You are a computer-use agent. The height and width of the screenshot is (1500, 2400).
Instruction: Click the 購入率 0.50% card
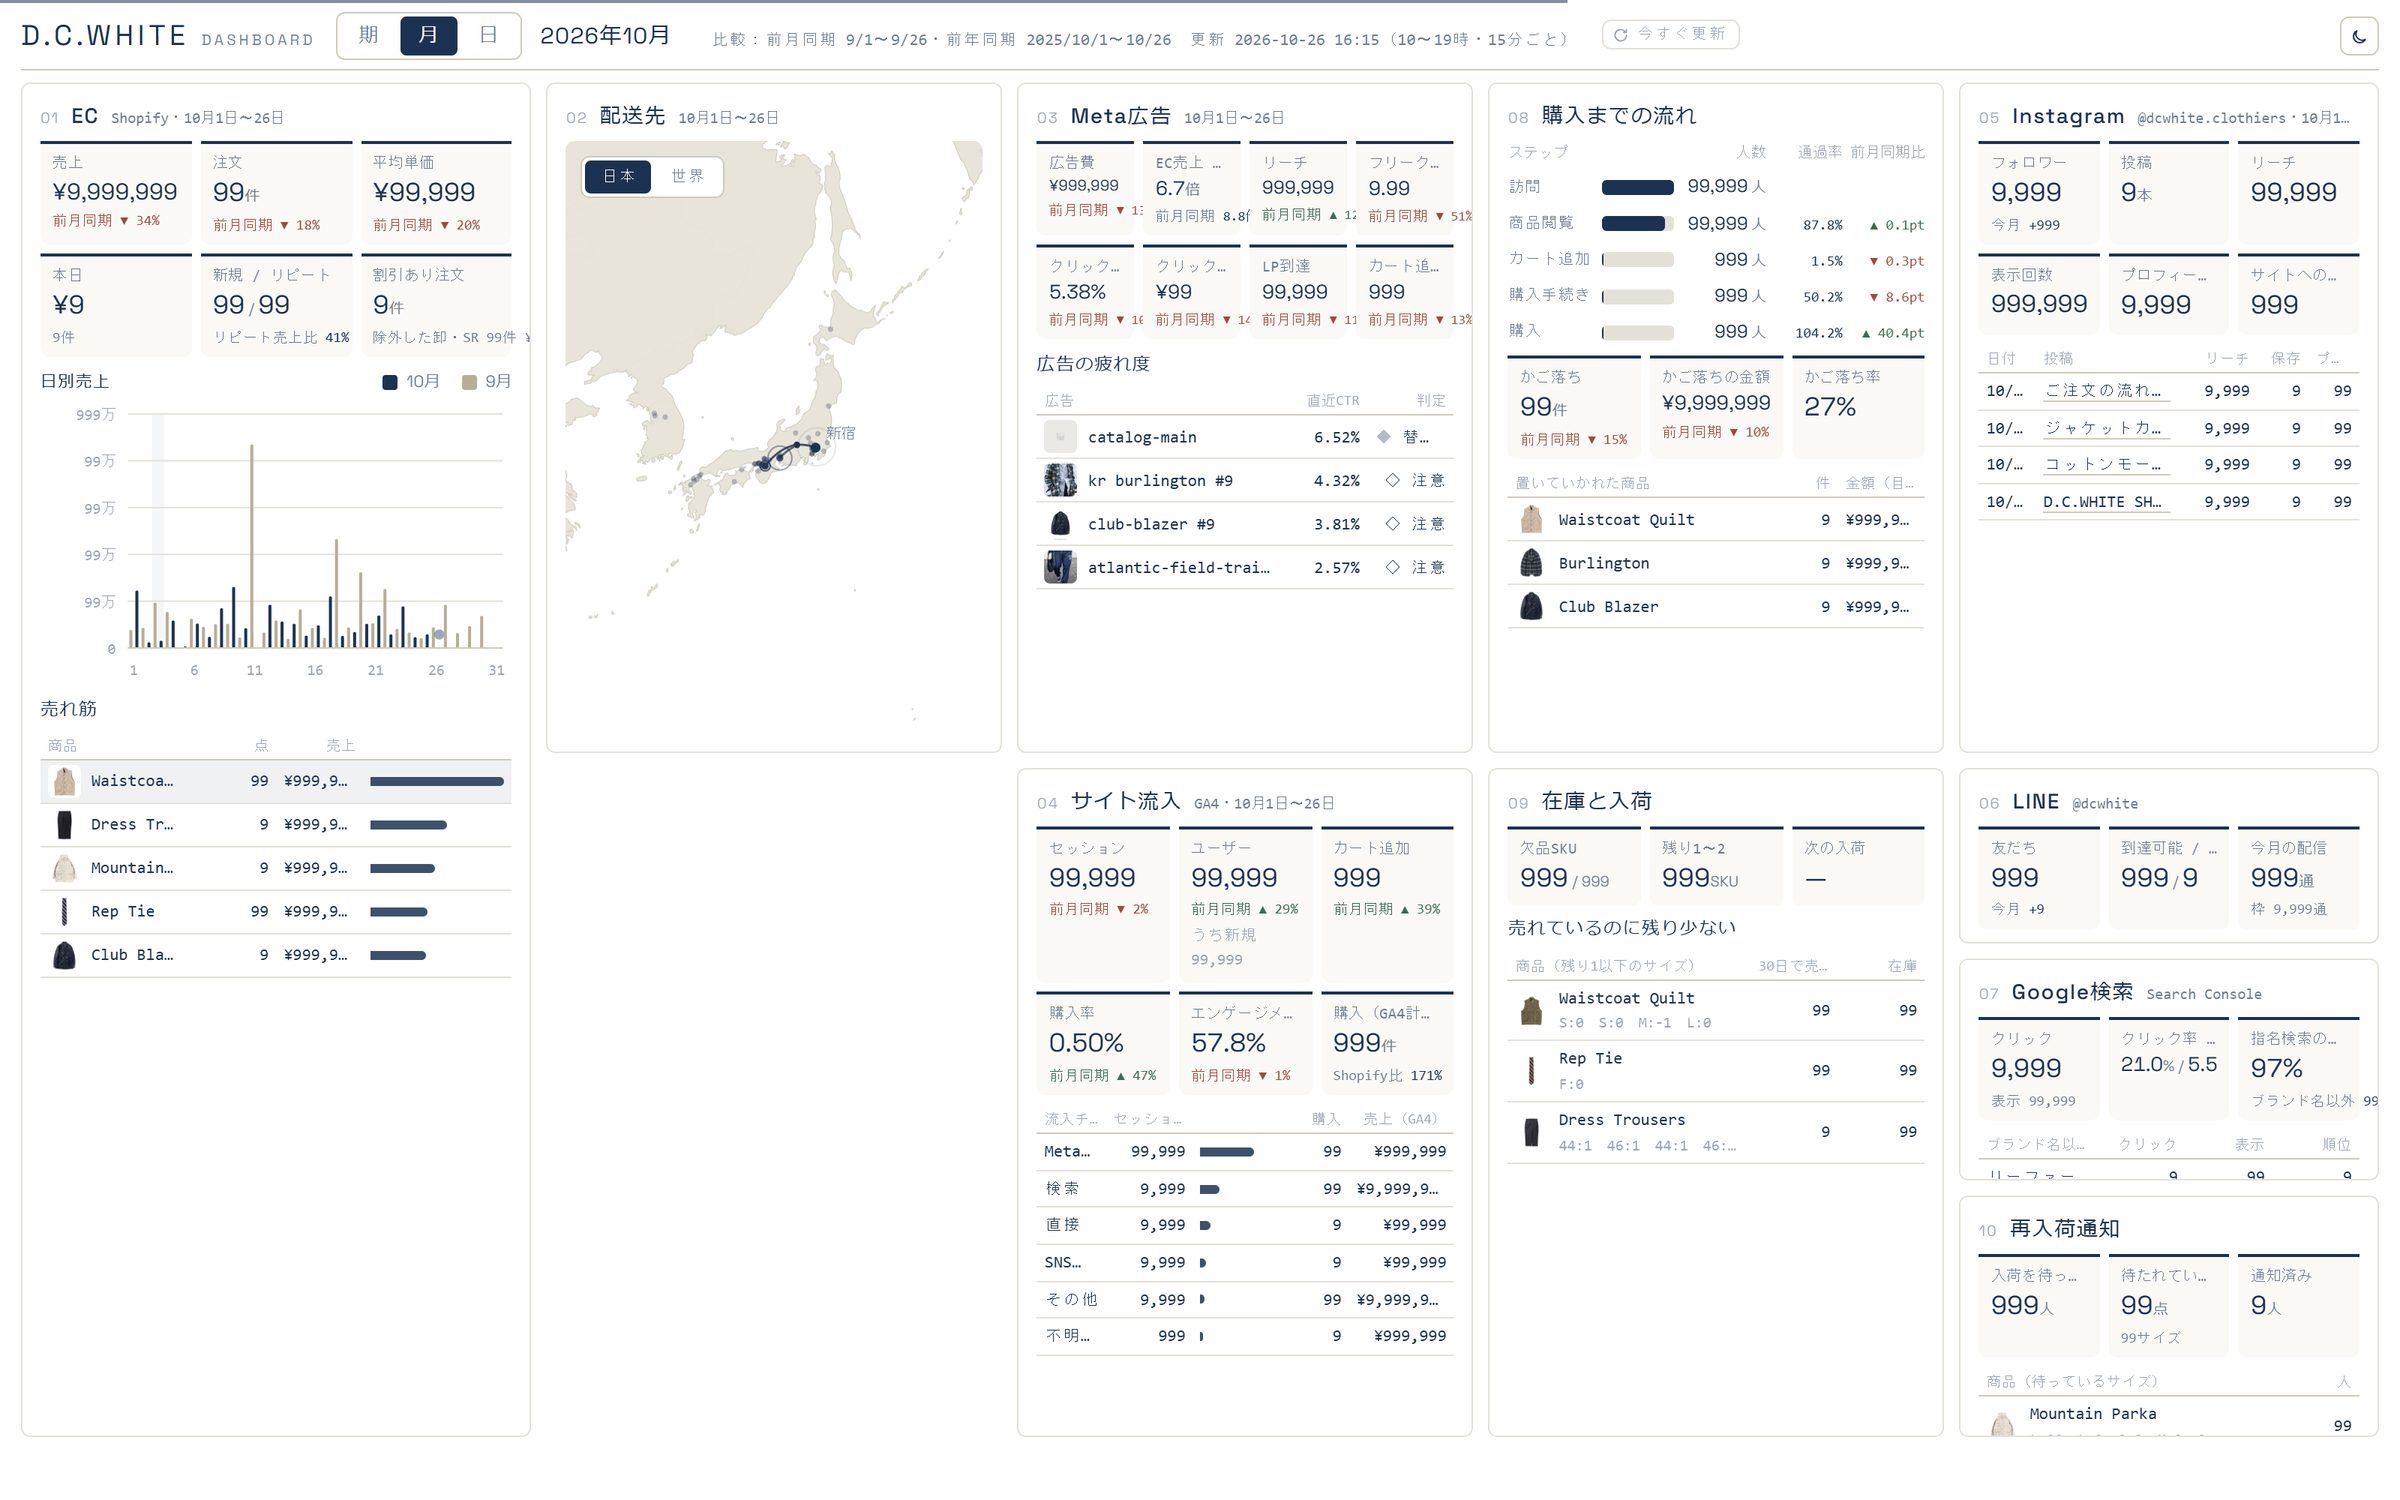(1102, 1041)
